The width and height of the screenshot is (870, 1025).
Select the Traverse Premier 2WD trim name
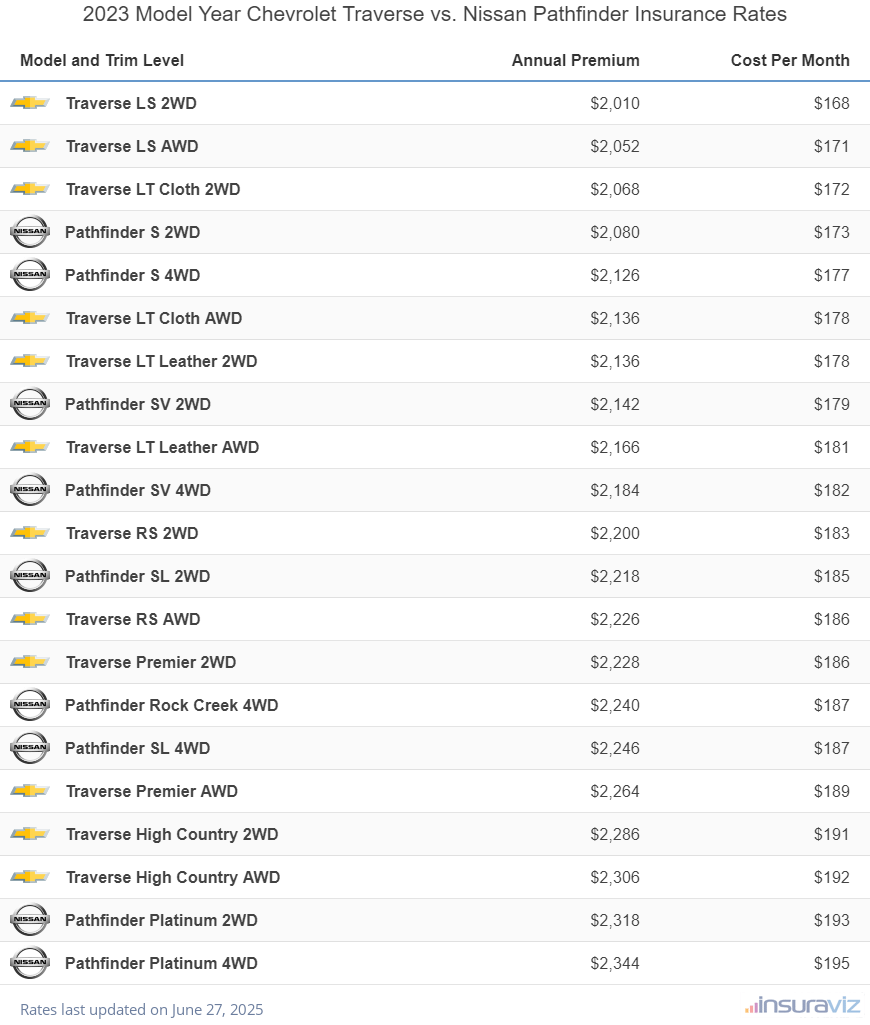point(151,662)
